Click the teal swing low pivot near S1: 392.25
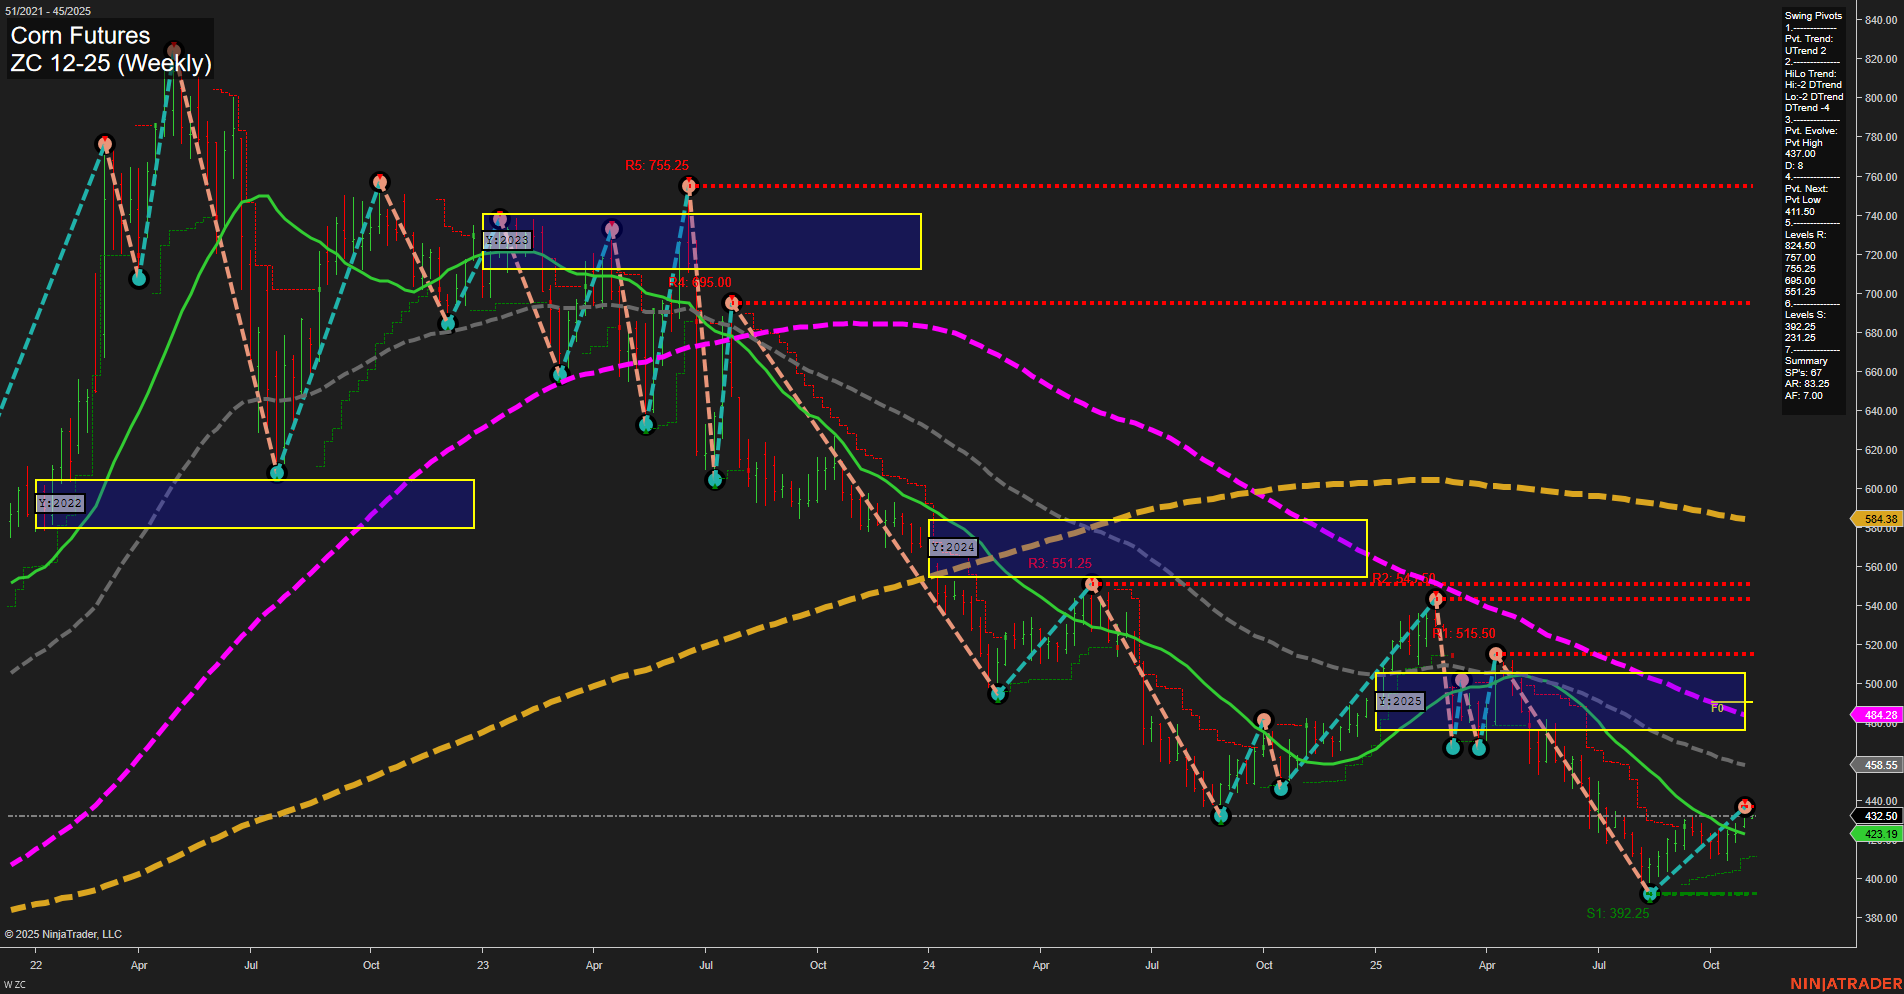 (x=1650, y=895)
